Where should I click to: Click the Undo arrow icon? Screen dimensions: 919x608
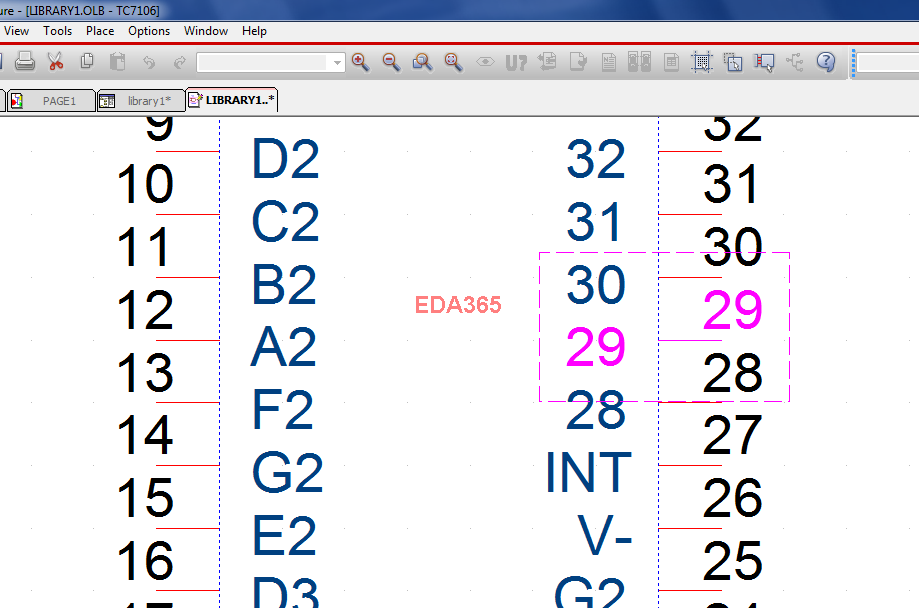tap(149, 62)
